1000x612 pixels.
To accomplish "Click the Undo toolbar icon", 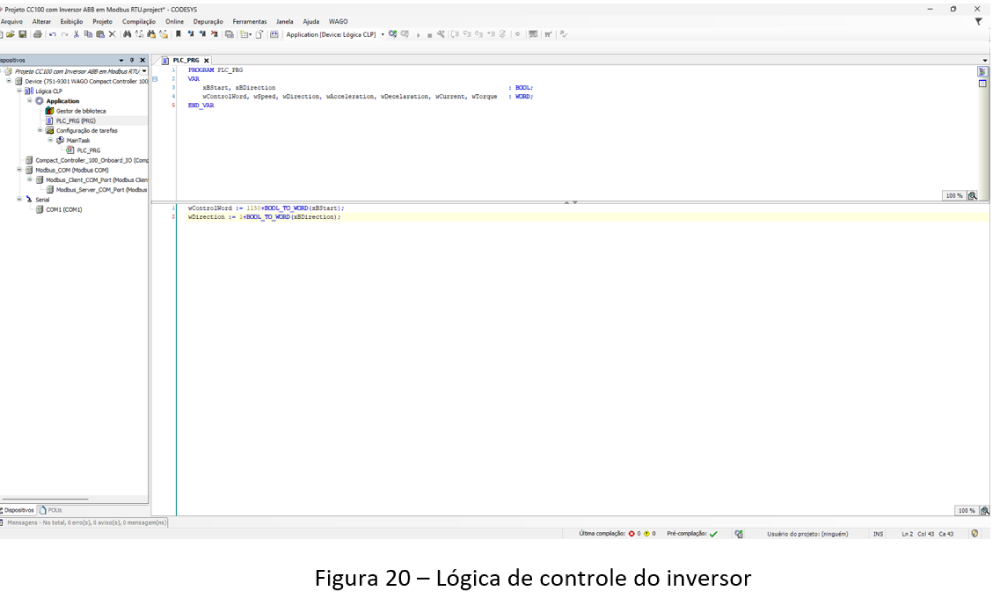I will click(x=51, y=33).
